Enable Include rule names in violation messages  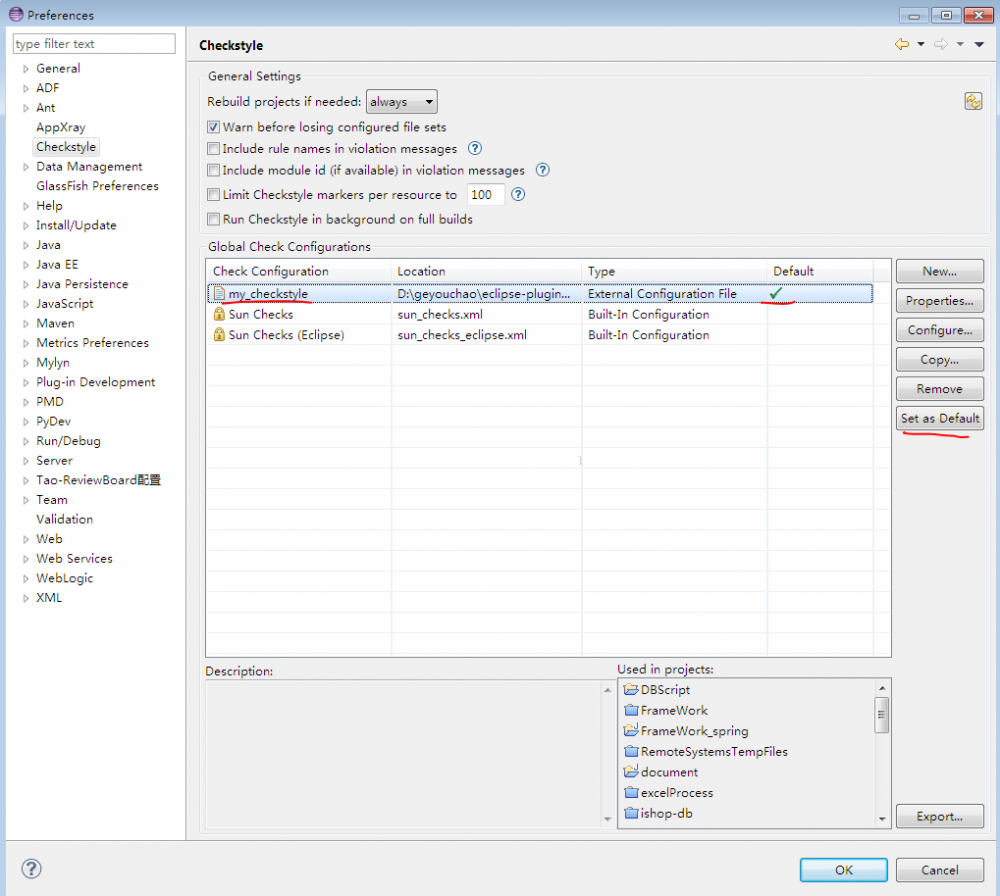(x=214, y=149)
